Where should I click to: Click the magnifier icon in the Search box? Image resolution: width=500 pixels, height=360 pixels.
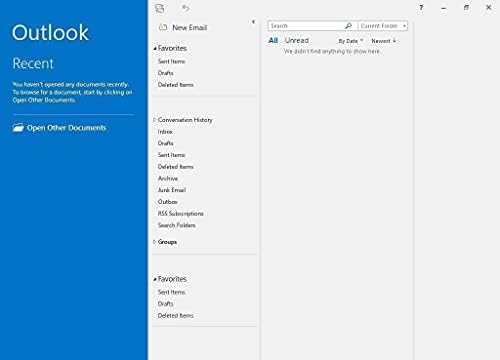pyautogui.click(x=348, y=26)
